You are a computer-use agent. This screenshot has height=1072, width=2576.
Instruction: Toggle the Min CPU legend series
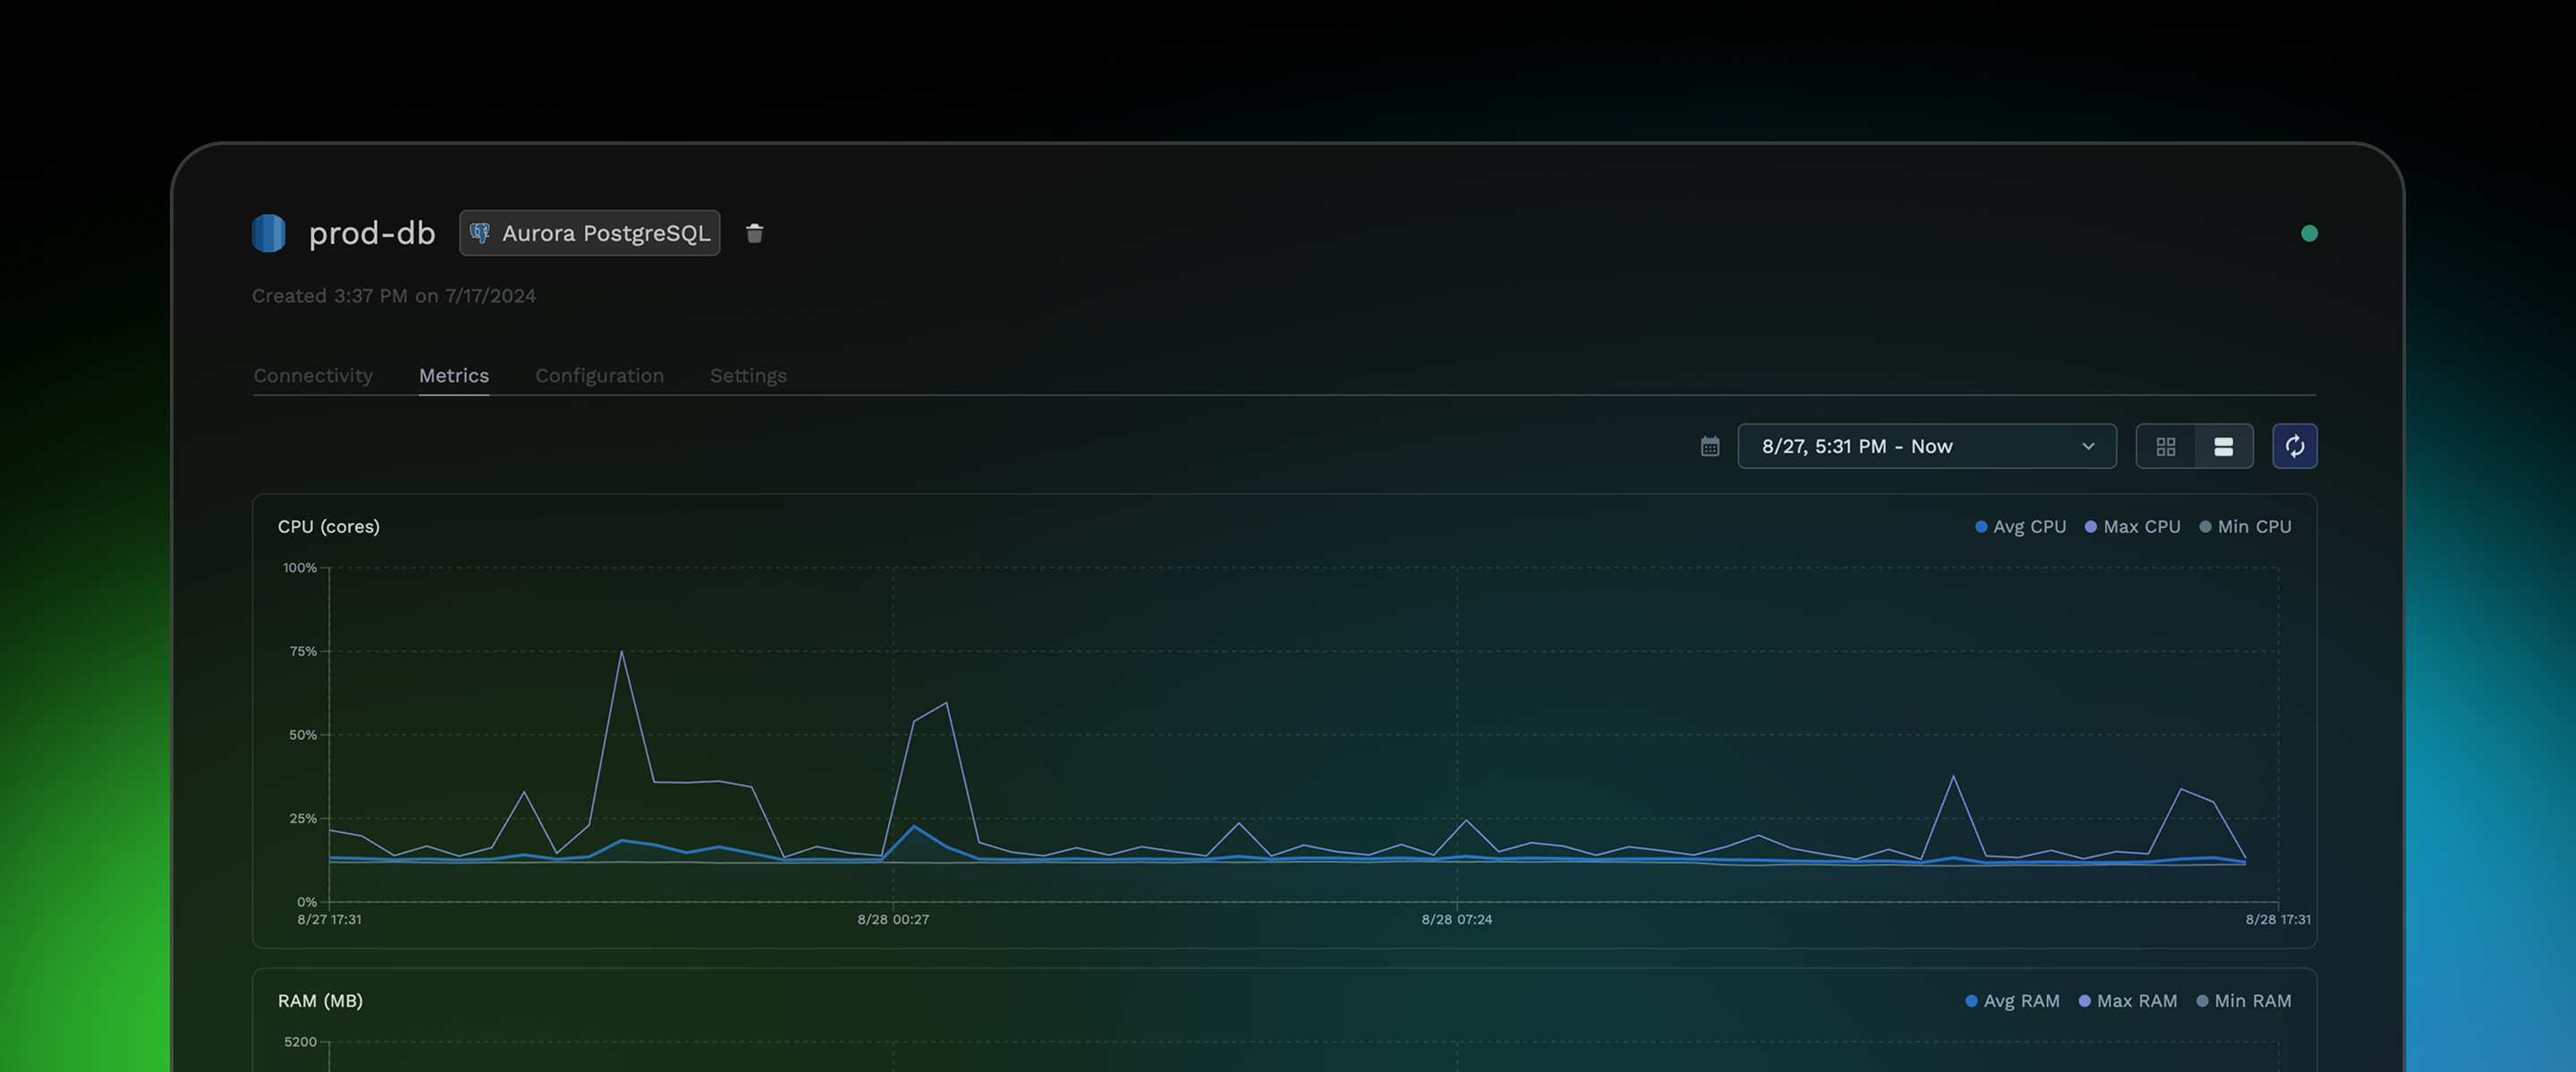[2245, 526]
